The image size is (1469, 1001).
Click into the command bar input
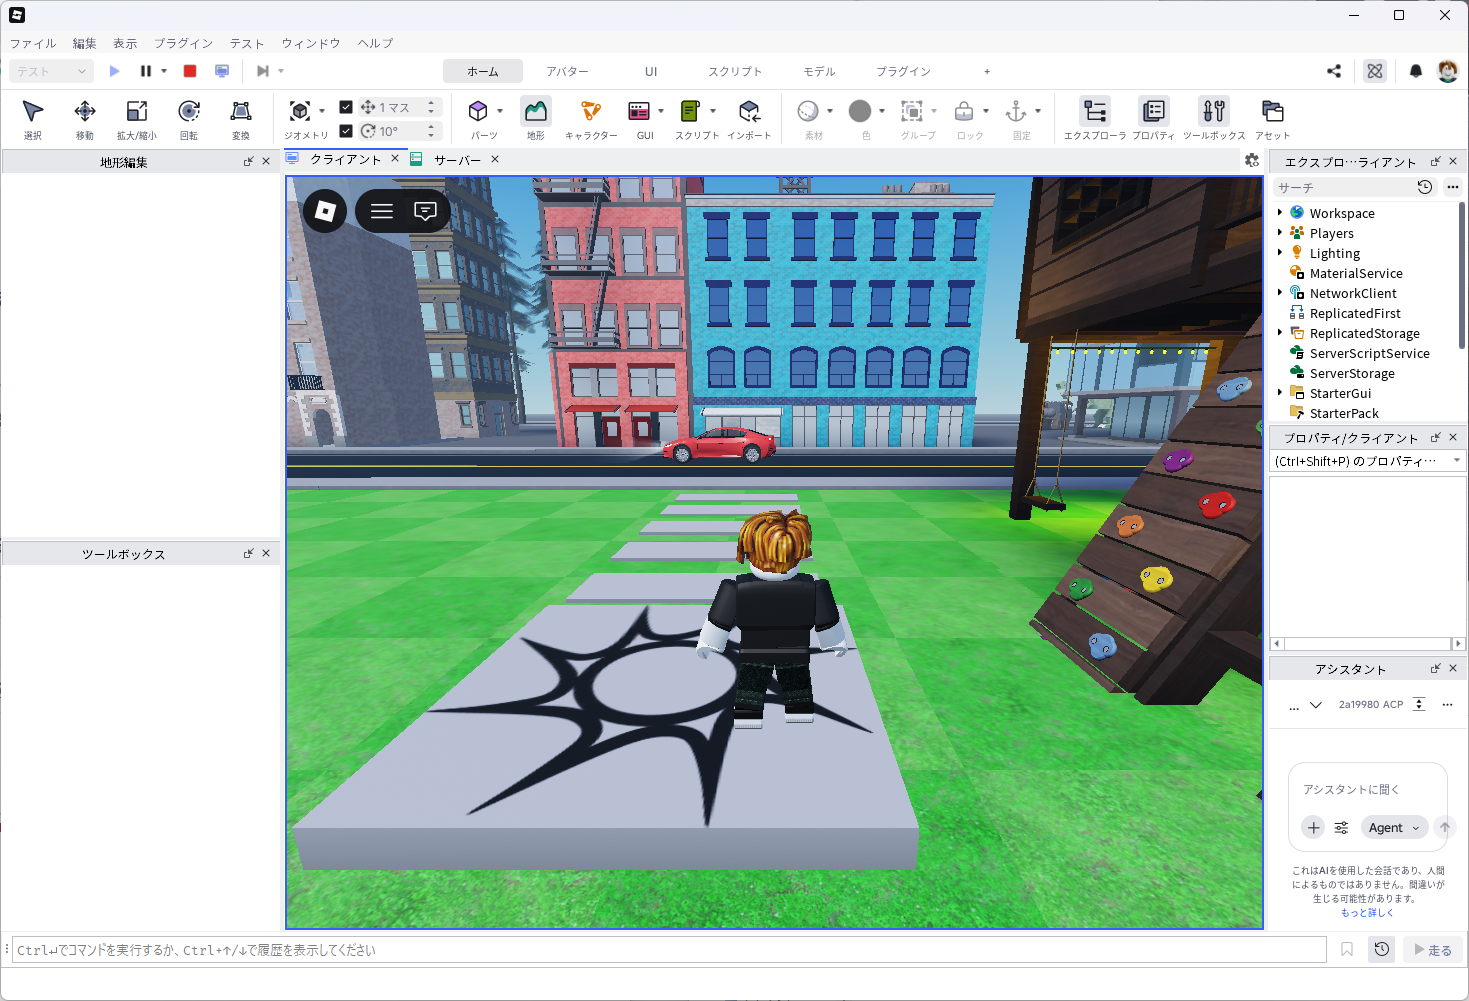click(669, 949)
